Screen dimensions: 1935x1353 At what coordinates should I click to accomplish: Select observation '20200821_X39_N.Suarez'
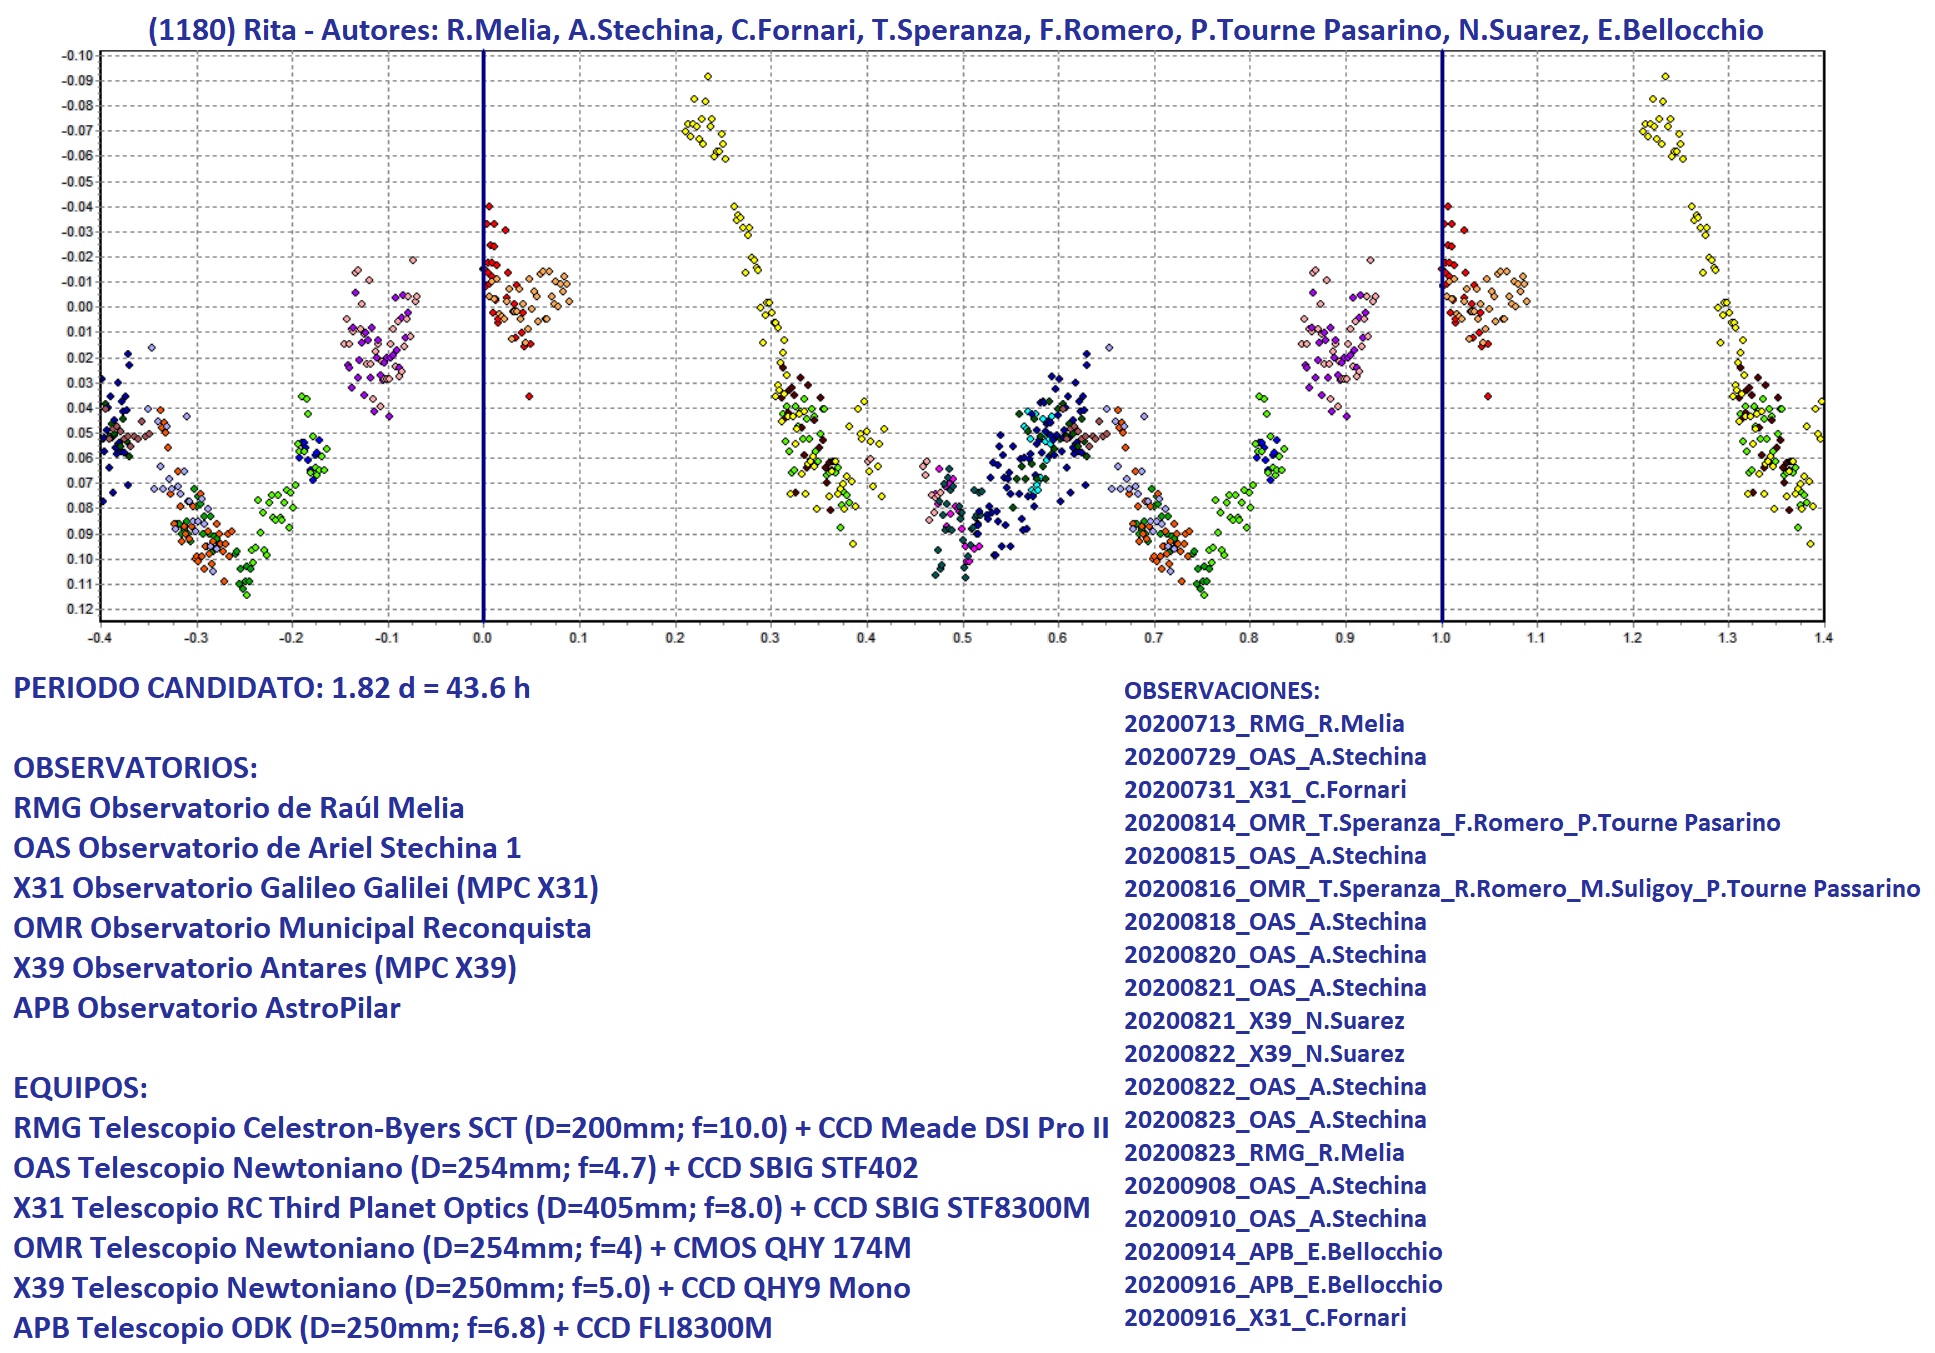click(1263, 1021)
